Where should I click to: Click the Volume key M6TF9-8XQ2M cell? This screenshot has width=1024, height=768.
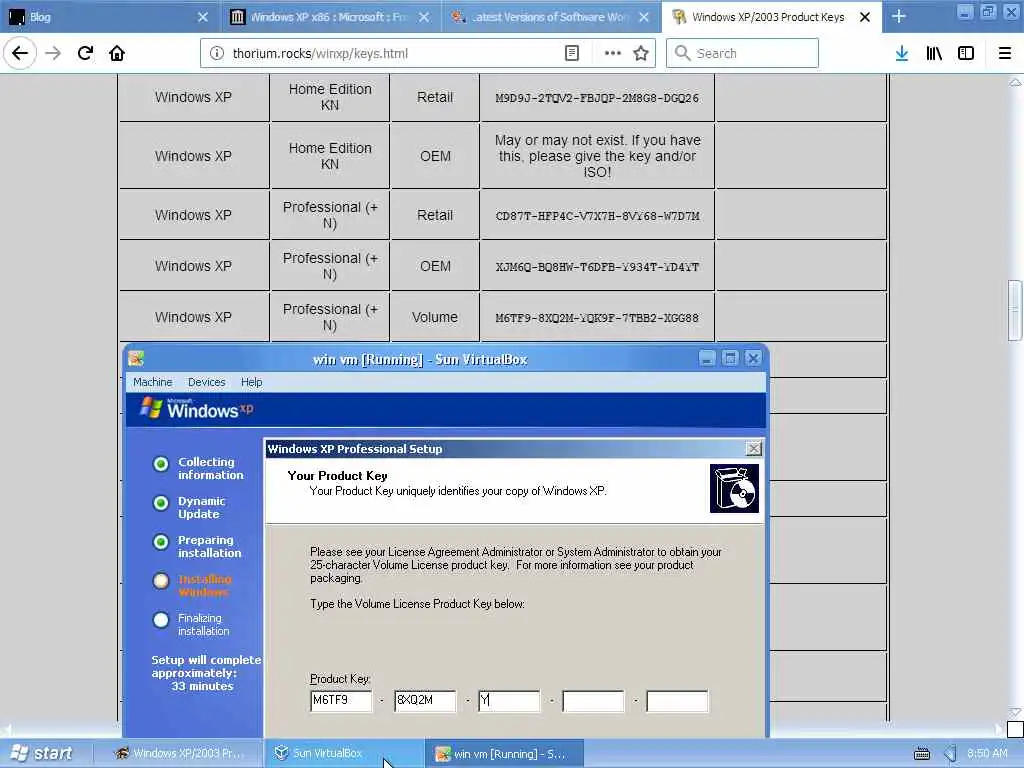coord(597,317)
